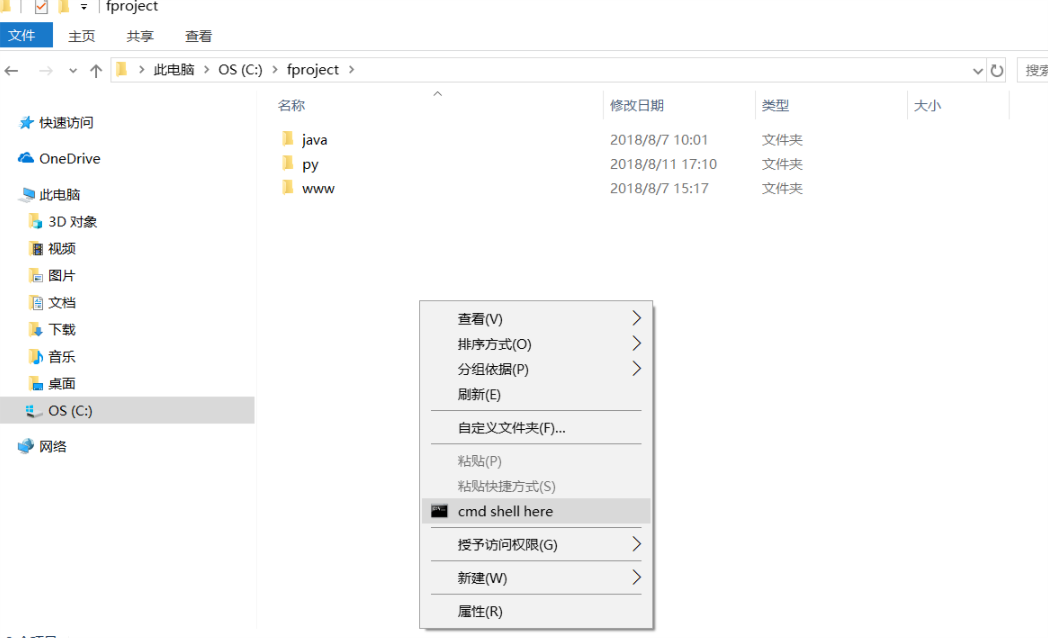Select the py folder icon
Image resolution: width=1048 pixels, height=638 pixels.
[288, 163]
